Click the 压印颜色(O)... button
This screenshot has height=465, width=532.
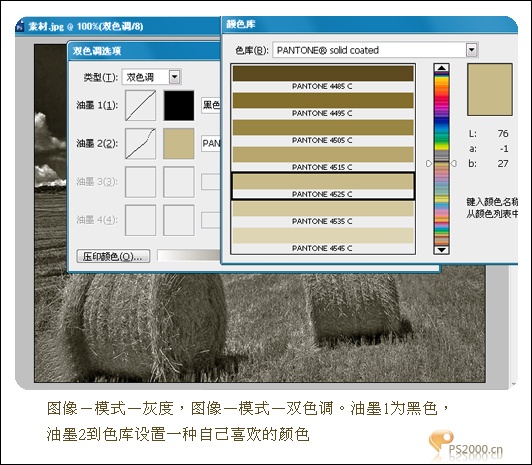(113, 256)
